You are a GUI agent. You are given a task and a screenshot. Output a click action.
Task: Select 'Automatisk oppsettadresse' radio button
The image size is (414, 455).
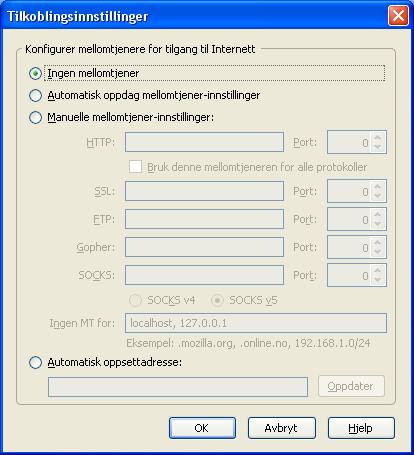tap(35, 362)
